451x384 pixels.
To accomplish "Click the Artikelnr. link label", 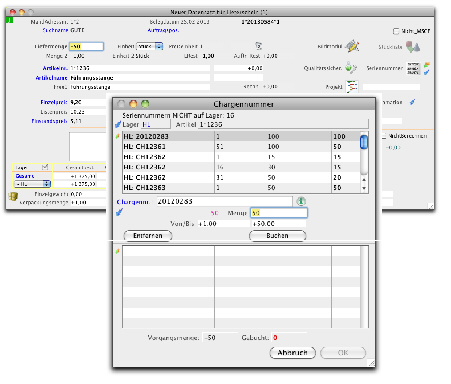I will point(55,68).
